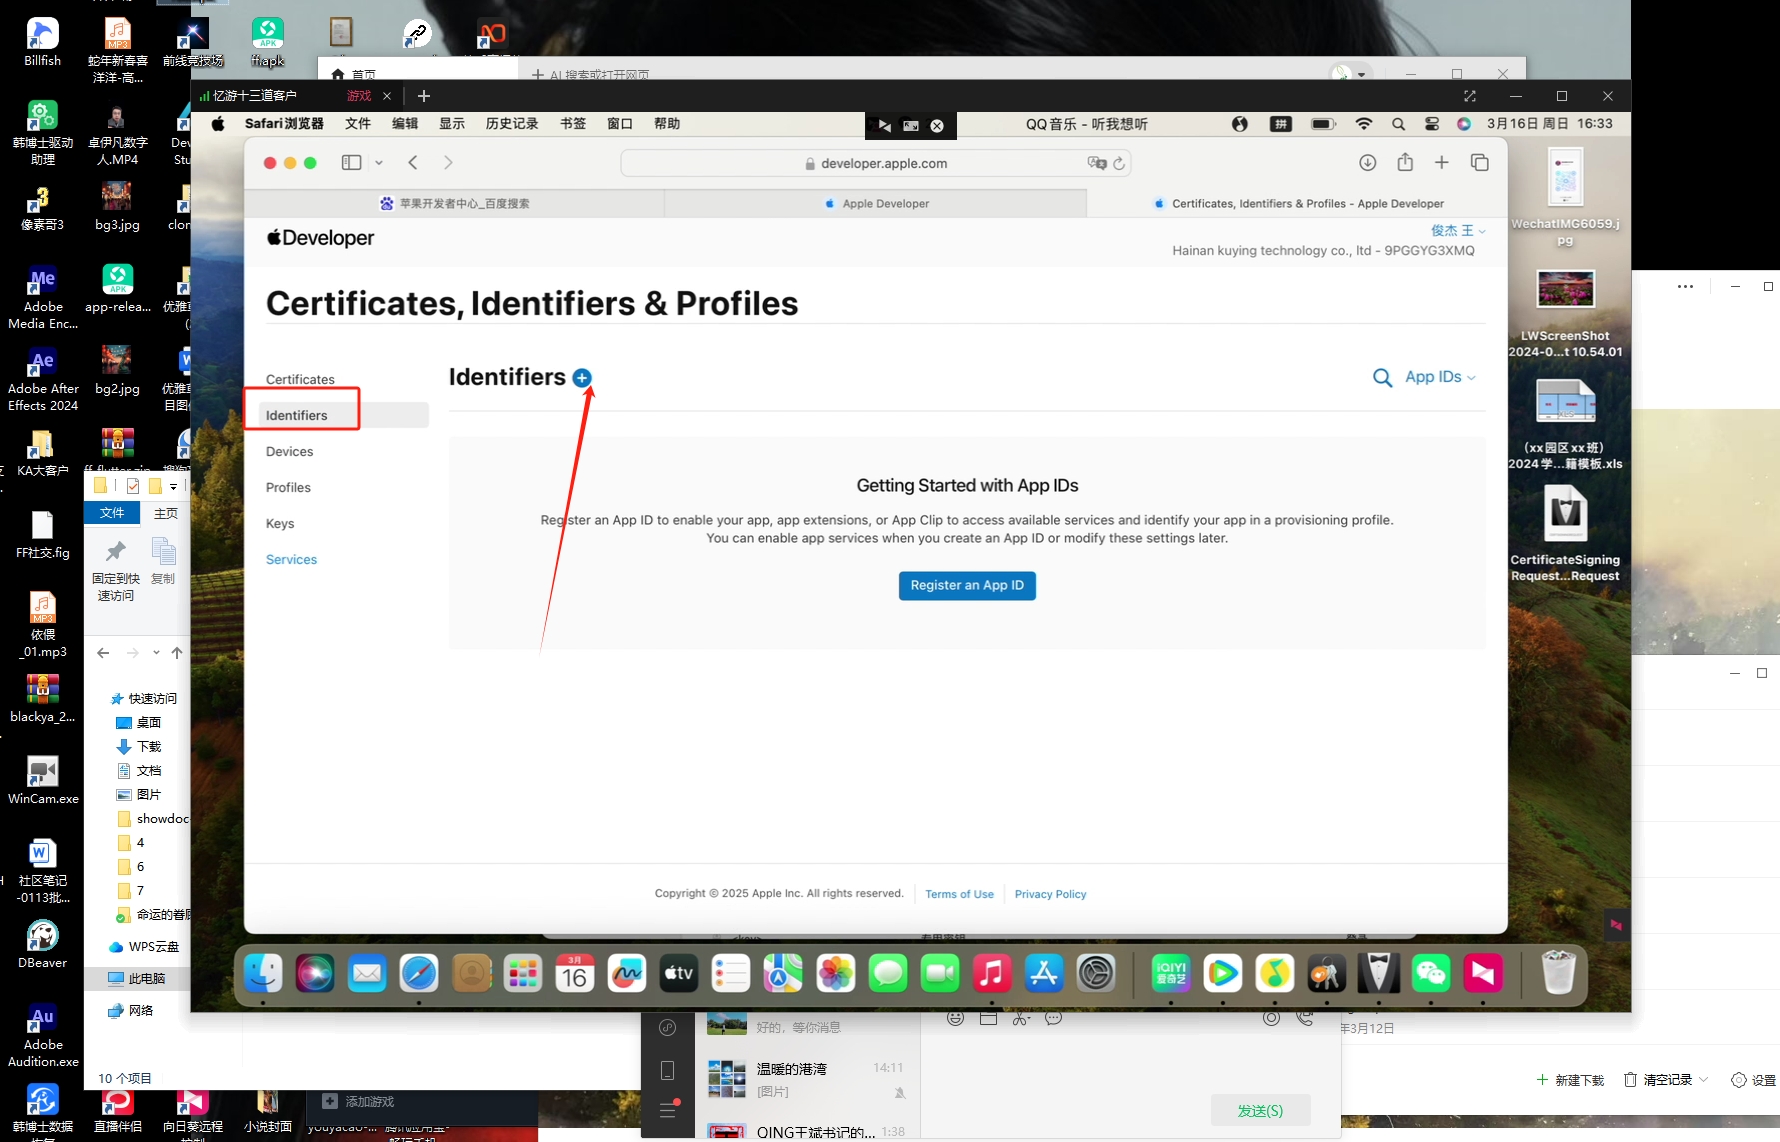Click the Safari share icon
Viewport: 1780px width, 1142px height.
coord(1405,162)
